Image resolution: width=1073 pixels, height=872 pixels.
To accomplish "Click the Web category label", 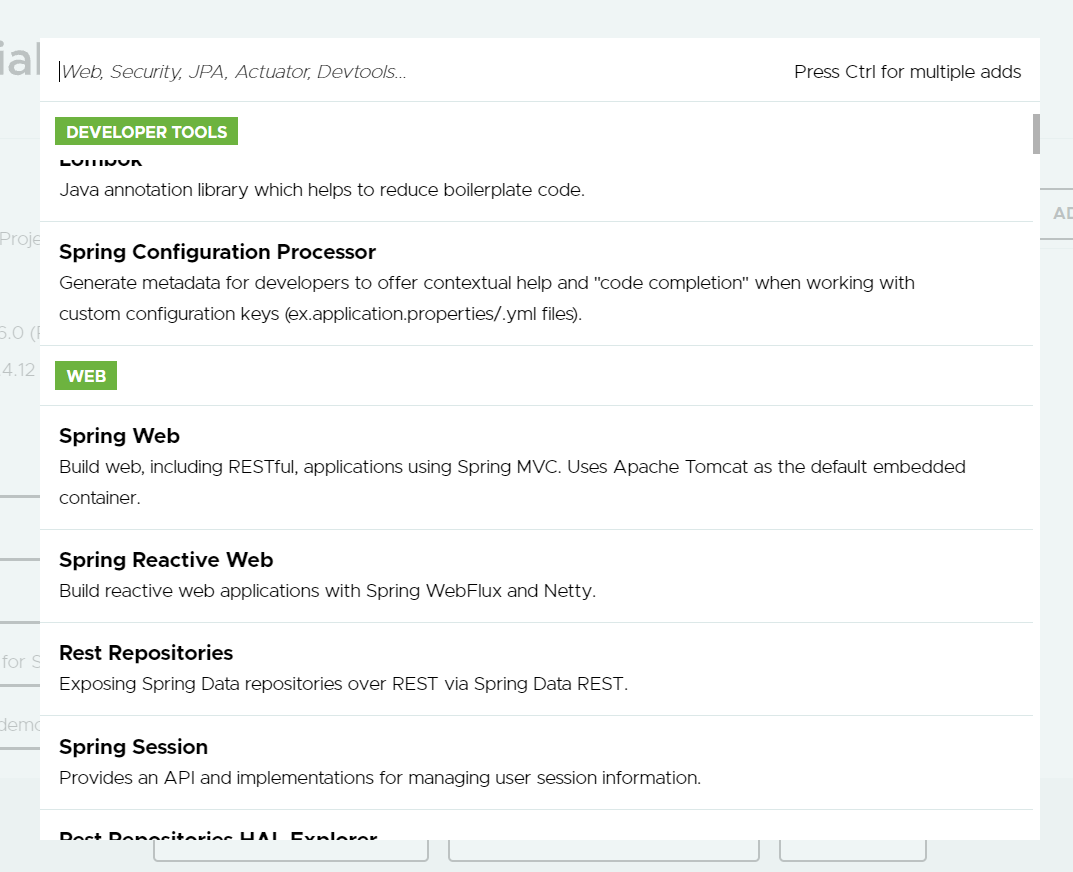I will coord(86,376).
